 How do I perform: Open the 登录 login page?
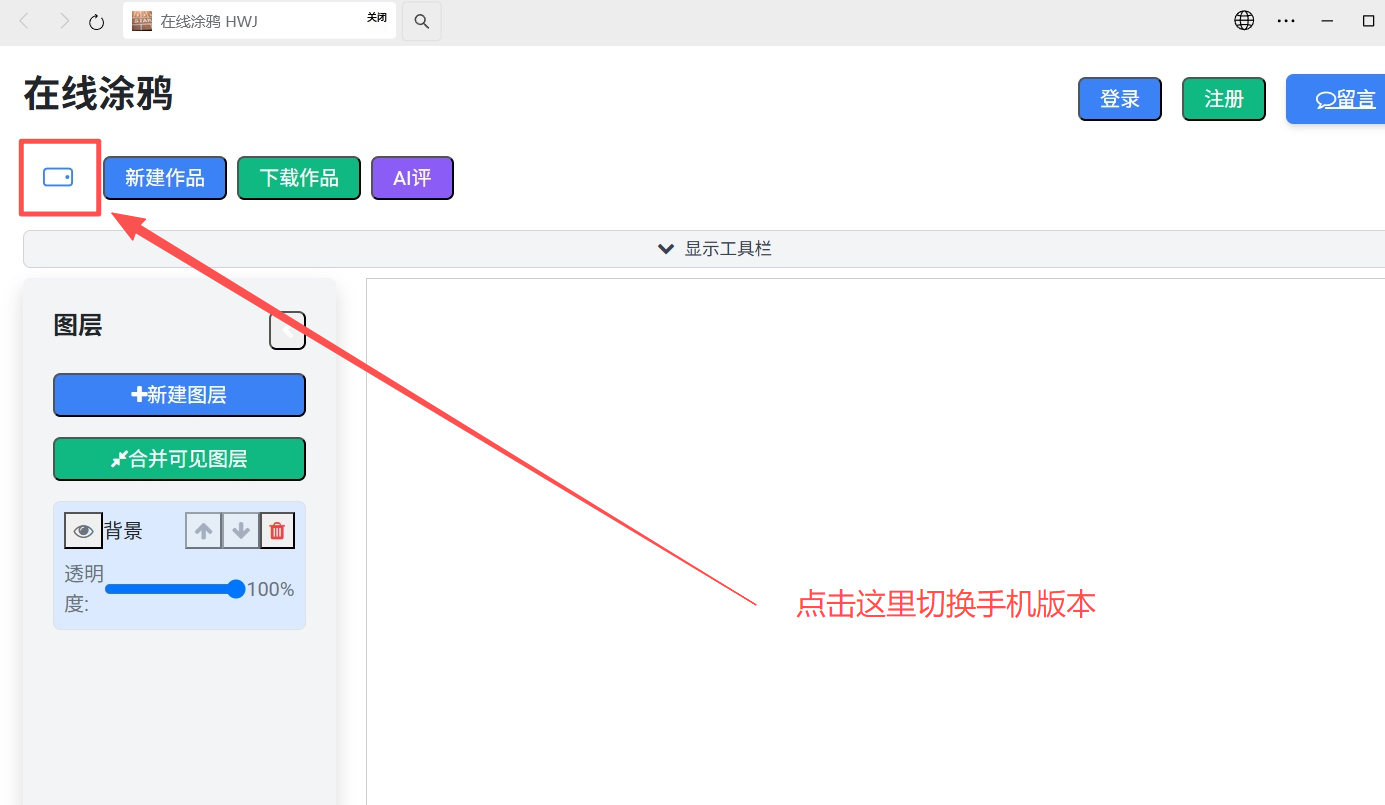coord(1119,98)
